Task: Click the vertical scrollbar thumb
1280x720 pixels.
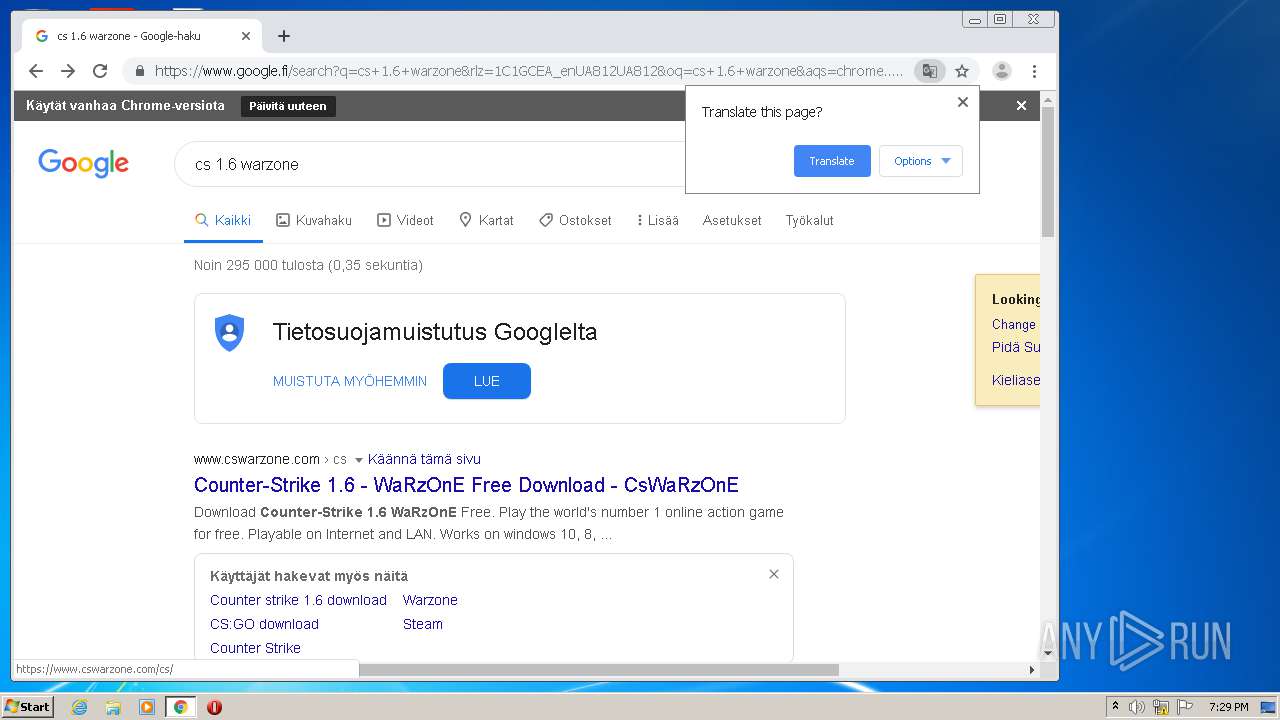Action: coord(1048,170)
